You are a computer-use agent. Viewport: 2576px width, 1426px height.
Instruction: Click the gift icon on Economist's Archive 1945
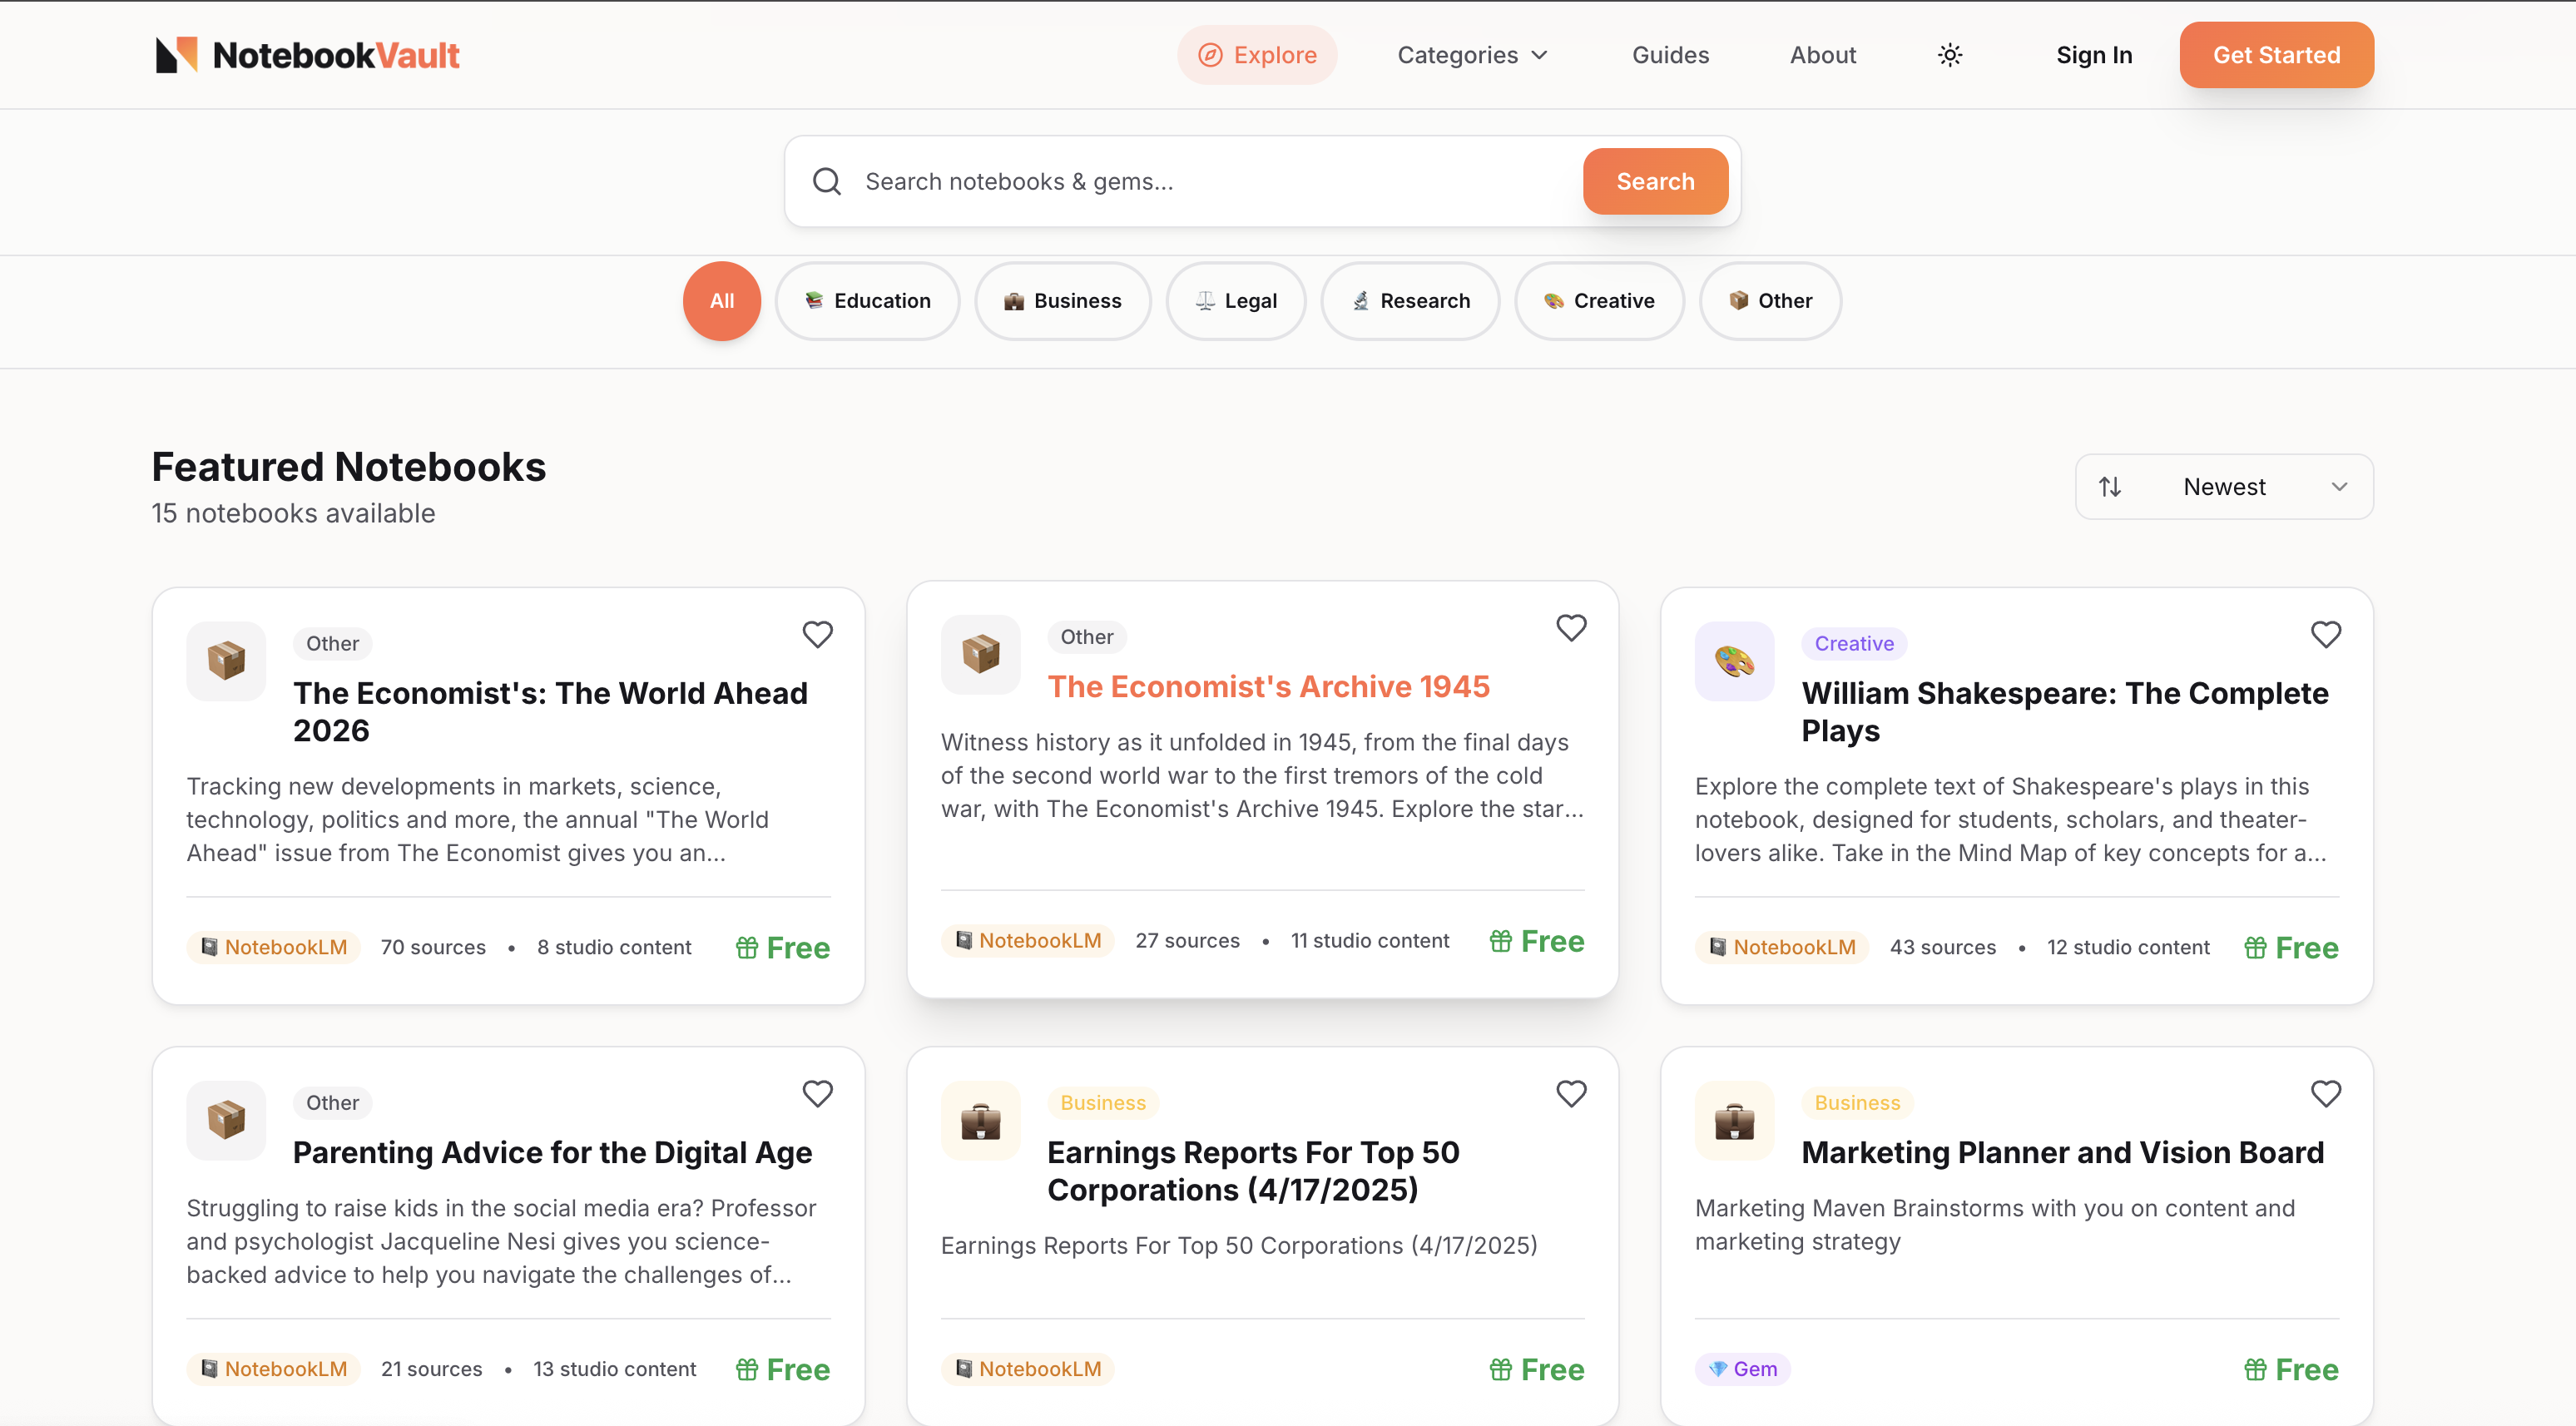click(x=1500, y=941)
